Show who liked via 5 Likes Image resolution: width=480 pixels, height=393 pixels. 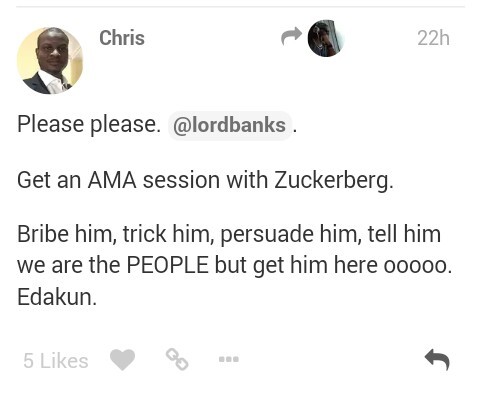tap(56, 361)
